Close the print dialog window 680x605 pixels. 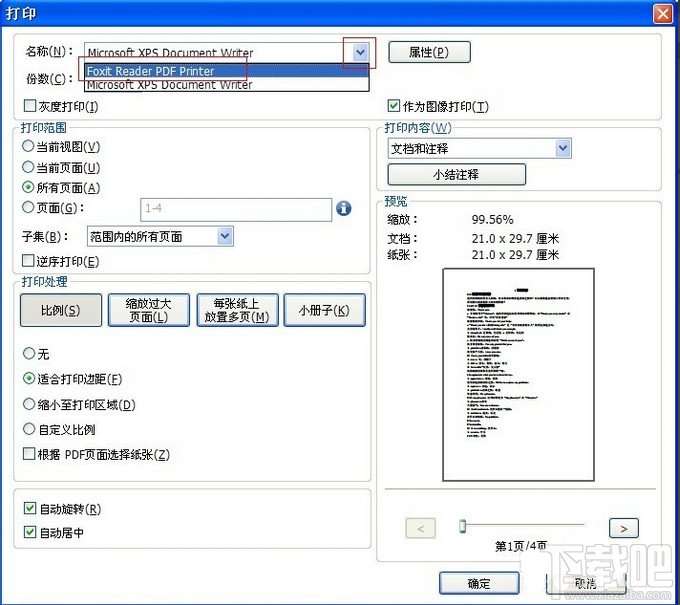[663, 14]
